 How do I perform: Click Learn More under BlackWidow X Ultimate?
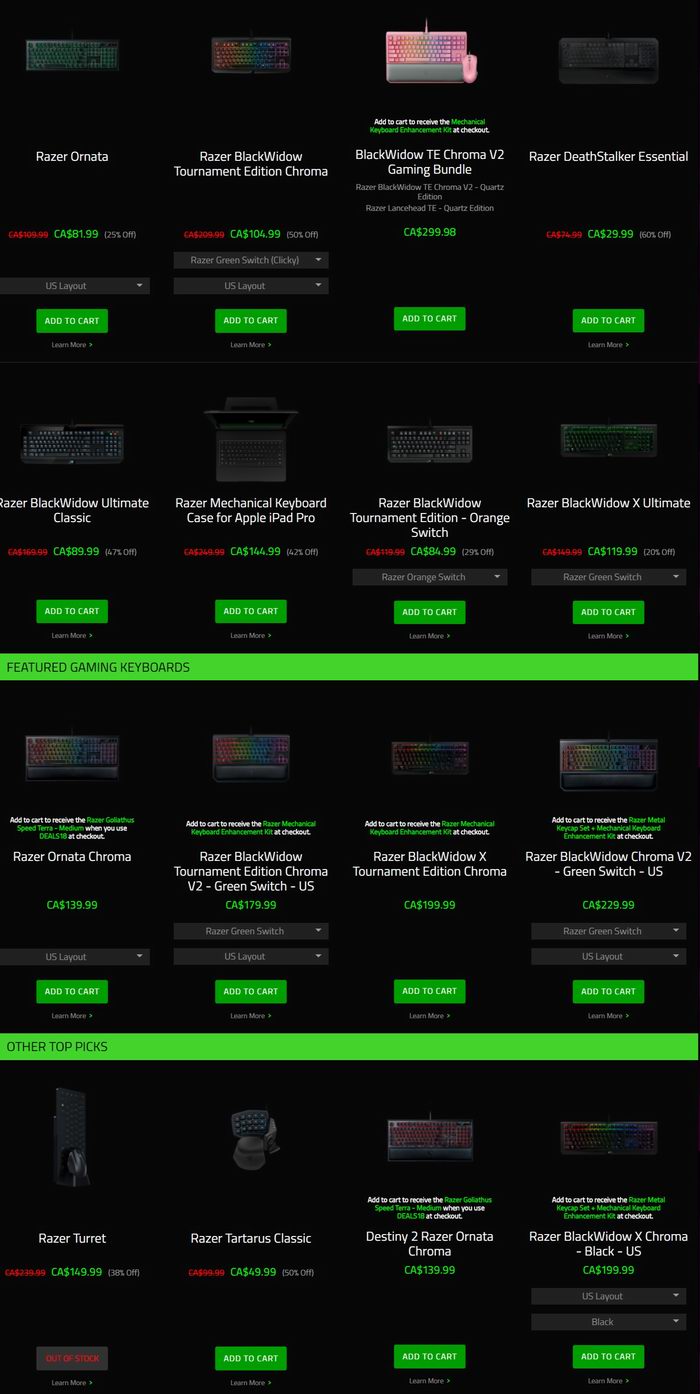coord(608,636)
